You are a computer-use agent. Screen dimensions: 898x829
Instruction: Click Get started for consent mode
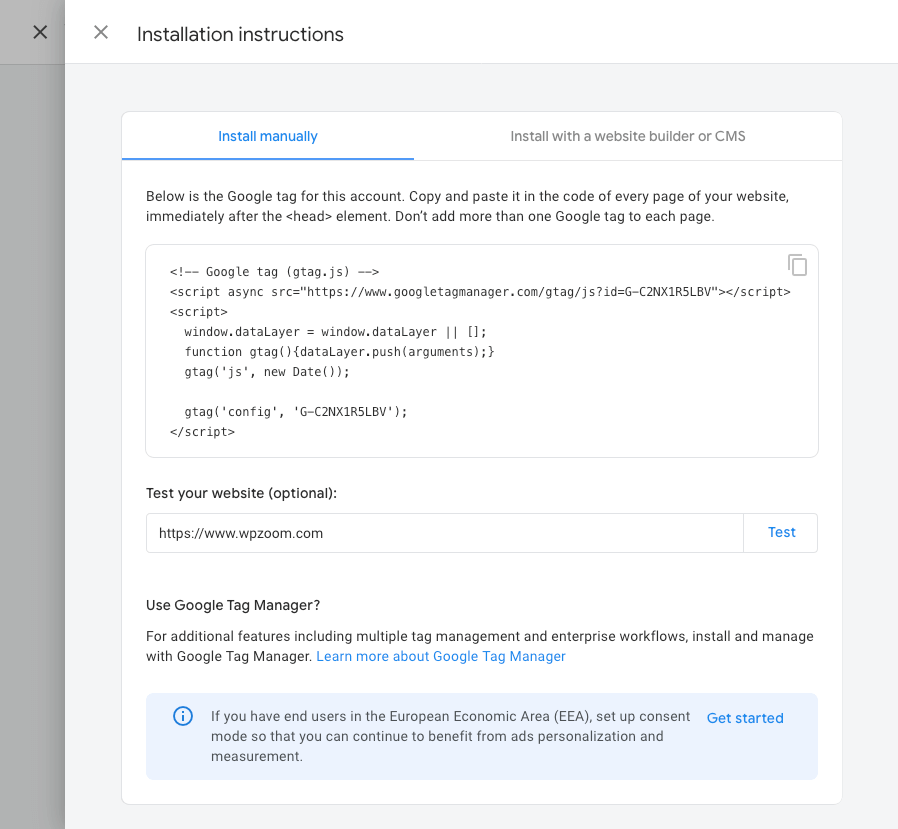click(745, 718)
